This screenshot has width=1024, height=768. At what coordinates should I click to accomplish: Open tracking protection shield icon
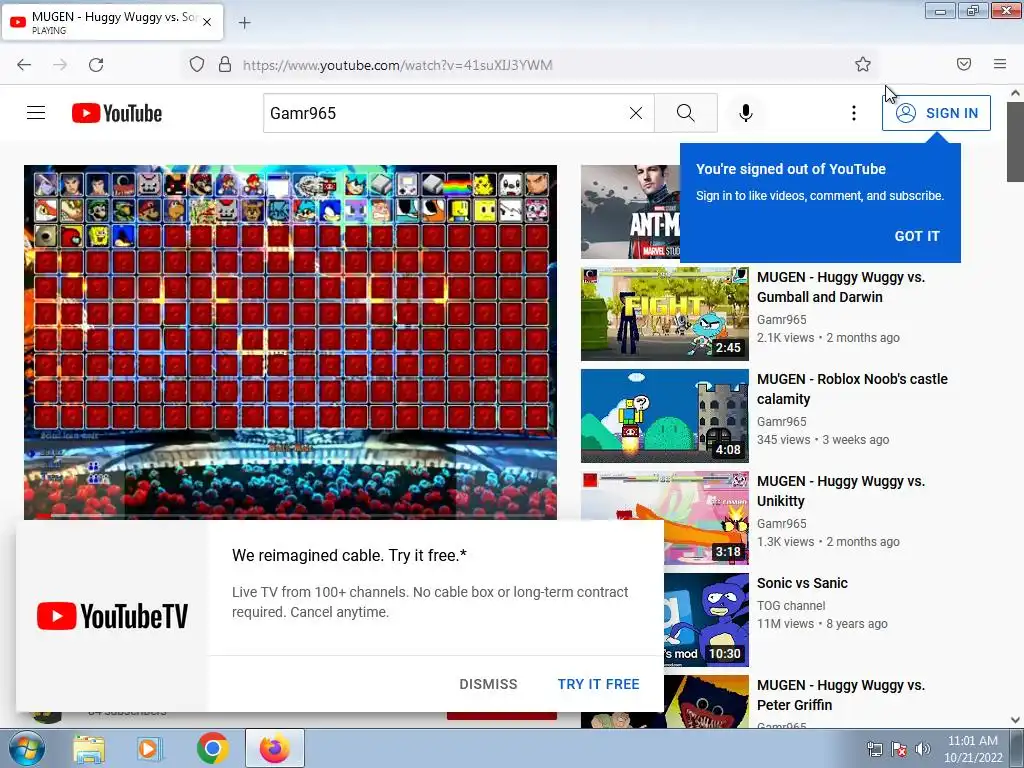pos(197,65)
